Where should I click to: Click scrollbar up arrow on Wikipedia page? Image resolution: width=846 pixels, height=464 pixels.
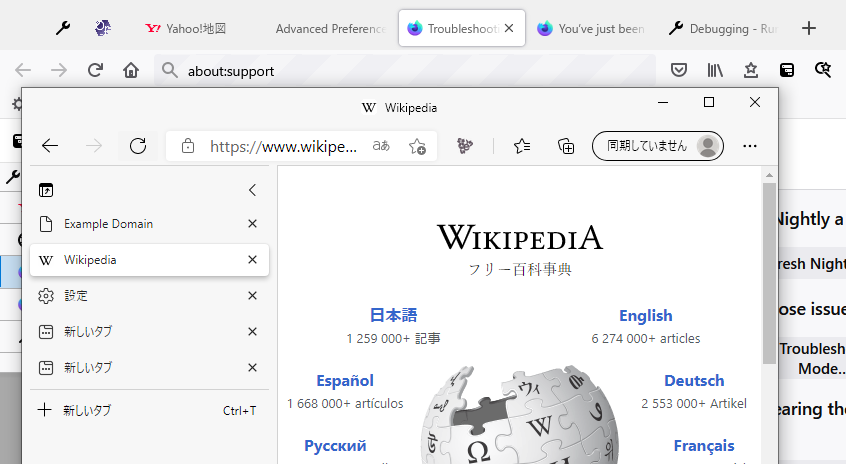pos(769,175)
